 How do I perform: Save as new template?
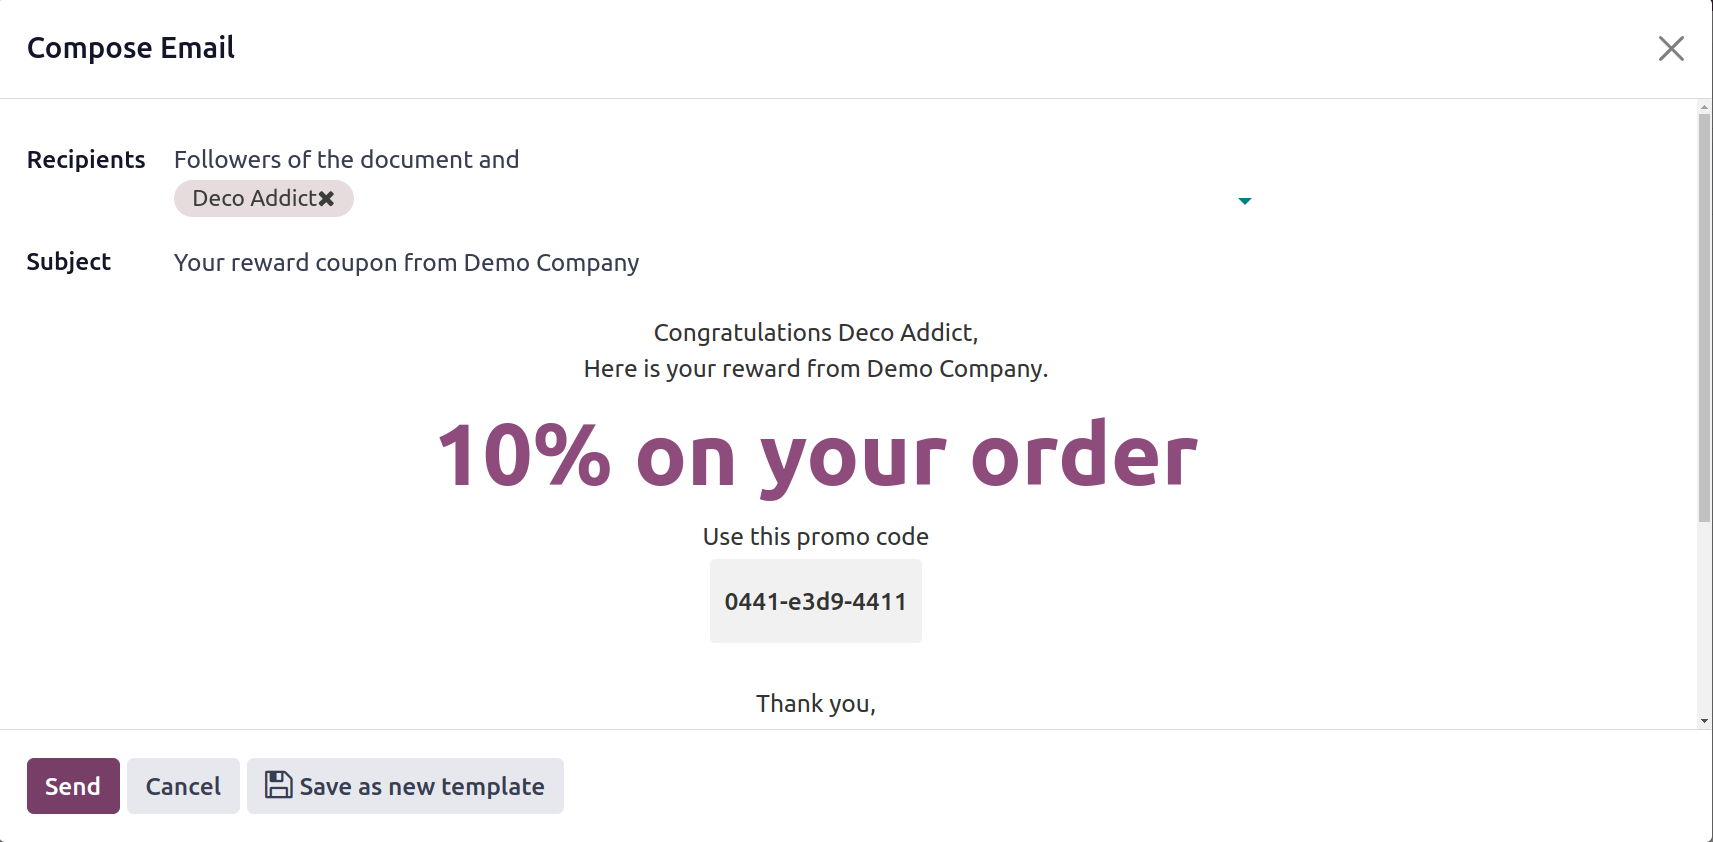point(405,786)
